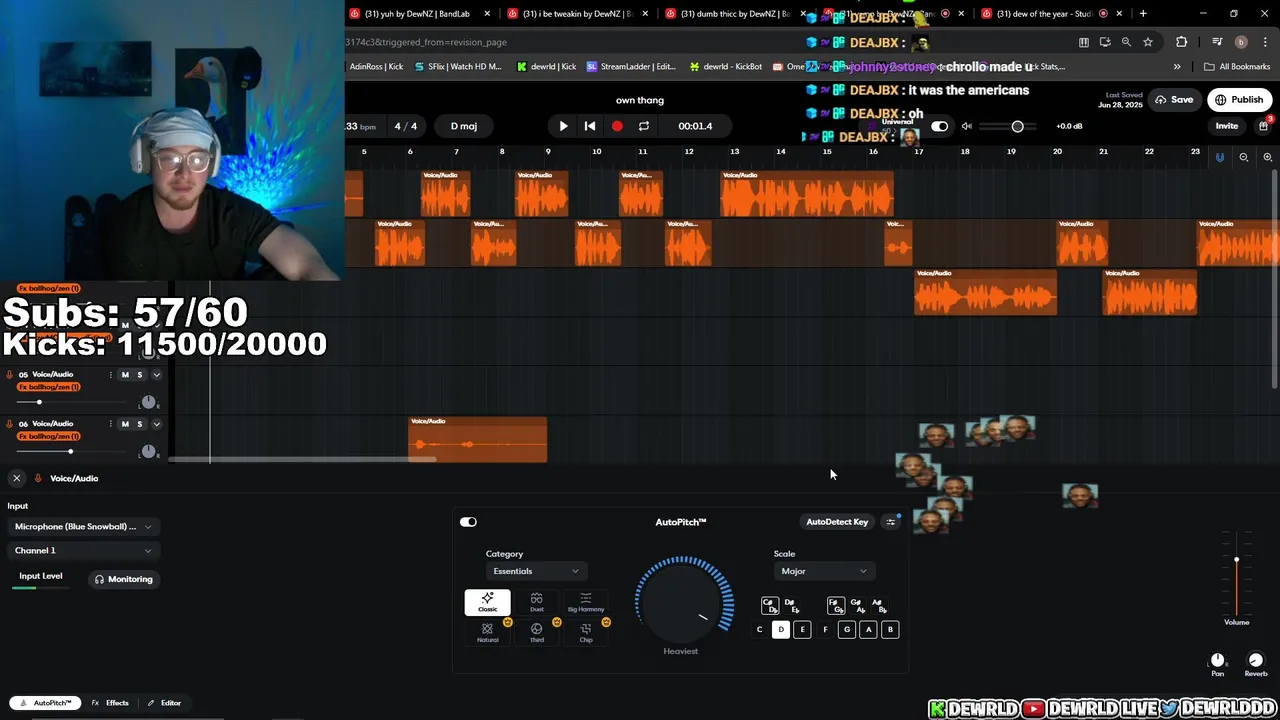Click the Reverb knob
The width and height of the screenshot is (1280, 720).
point(1256,661)
